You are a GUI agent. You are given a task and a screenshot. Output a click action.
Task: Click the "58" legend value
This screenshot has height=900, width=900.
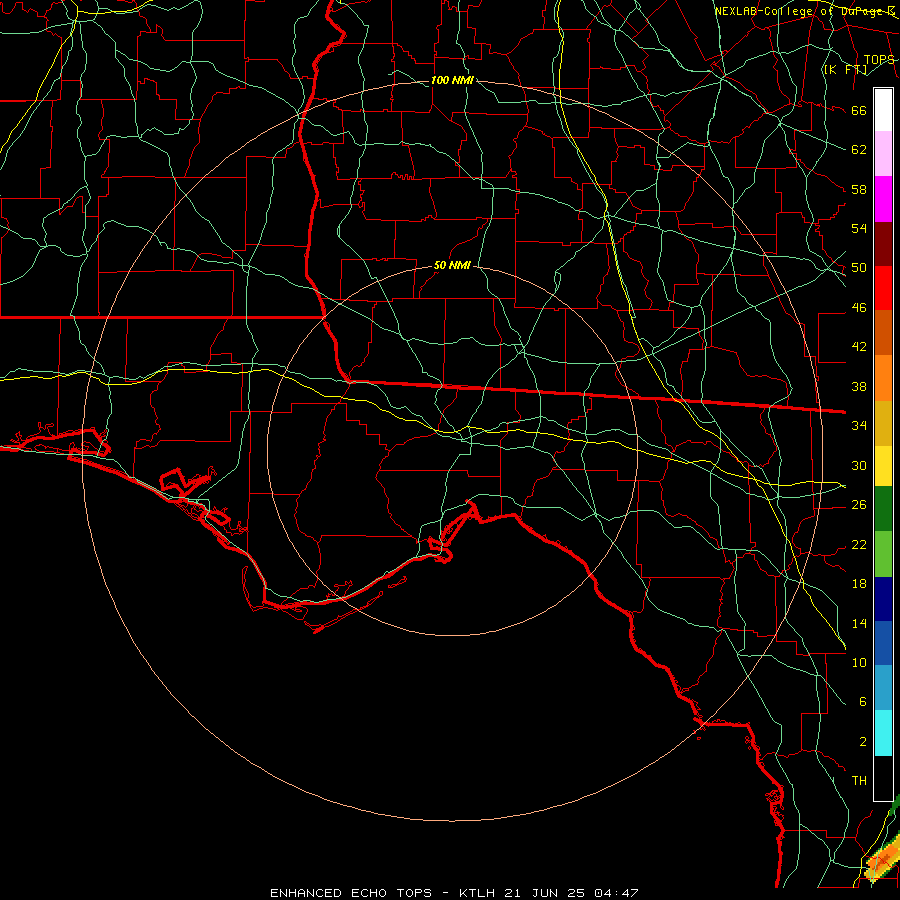[x=859, y=189]
